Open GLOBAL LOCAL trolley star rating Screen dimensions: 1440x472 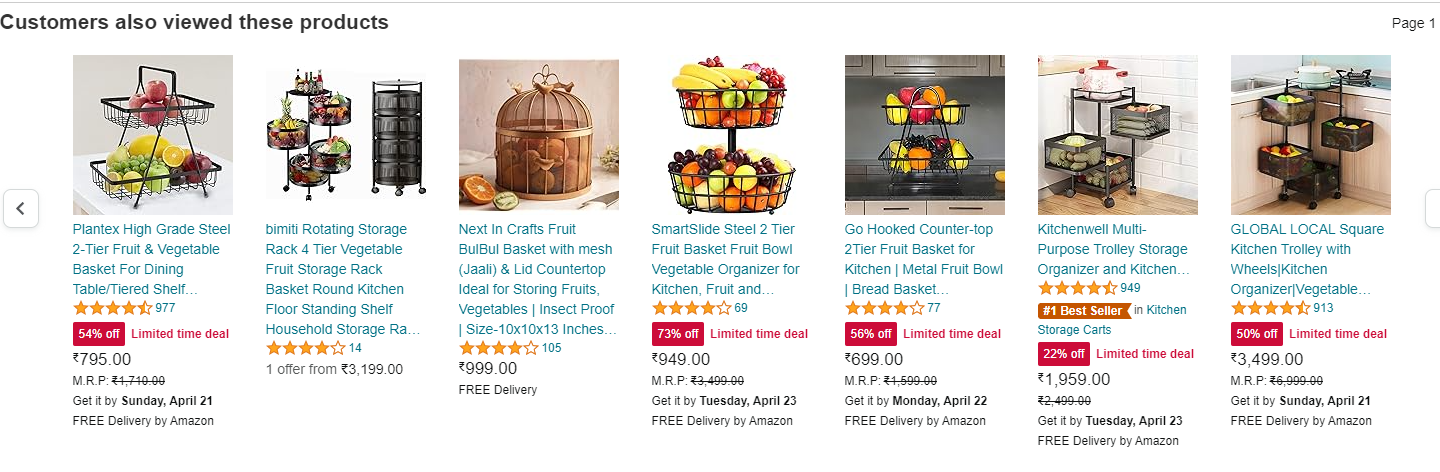tap(1270, 308)
